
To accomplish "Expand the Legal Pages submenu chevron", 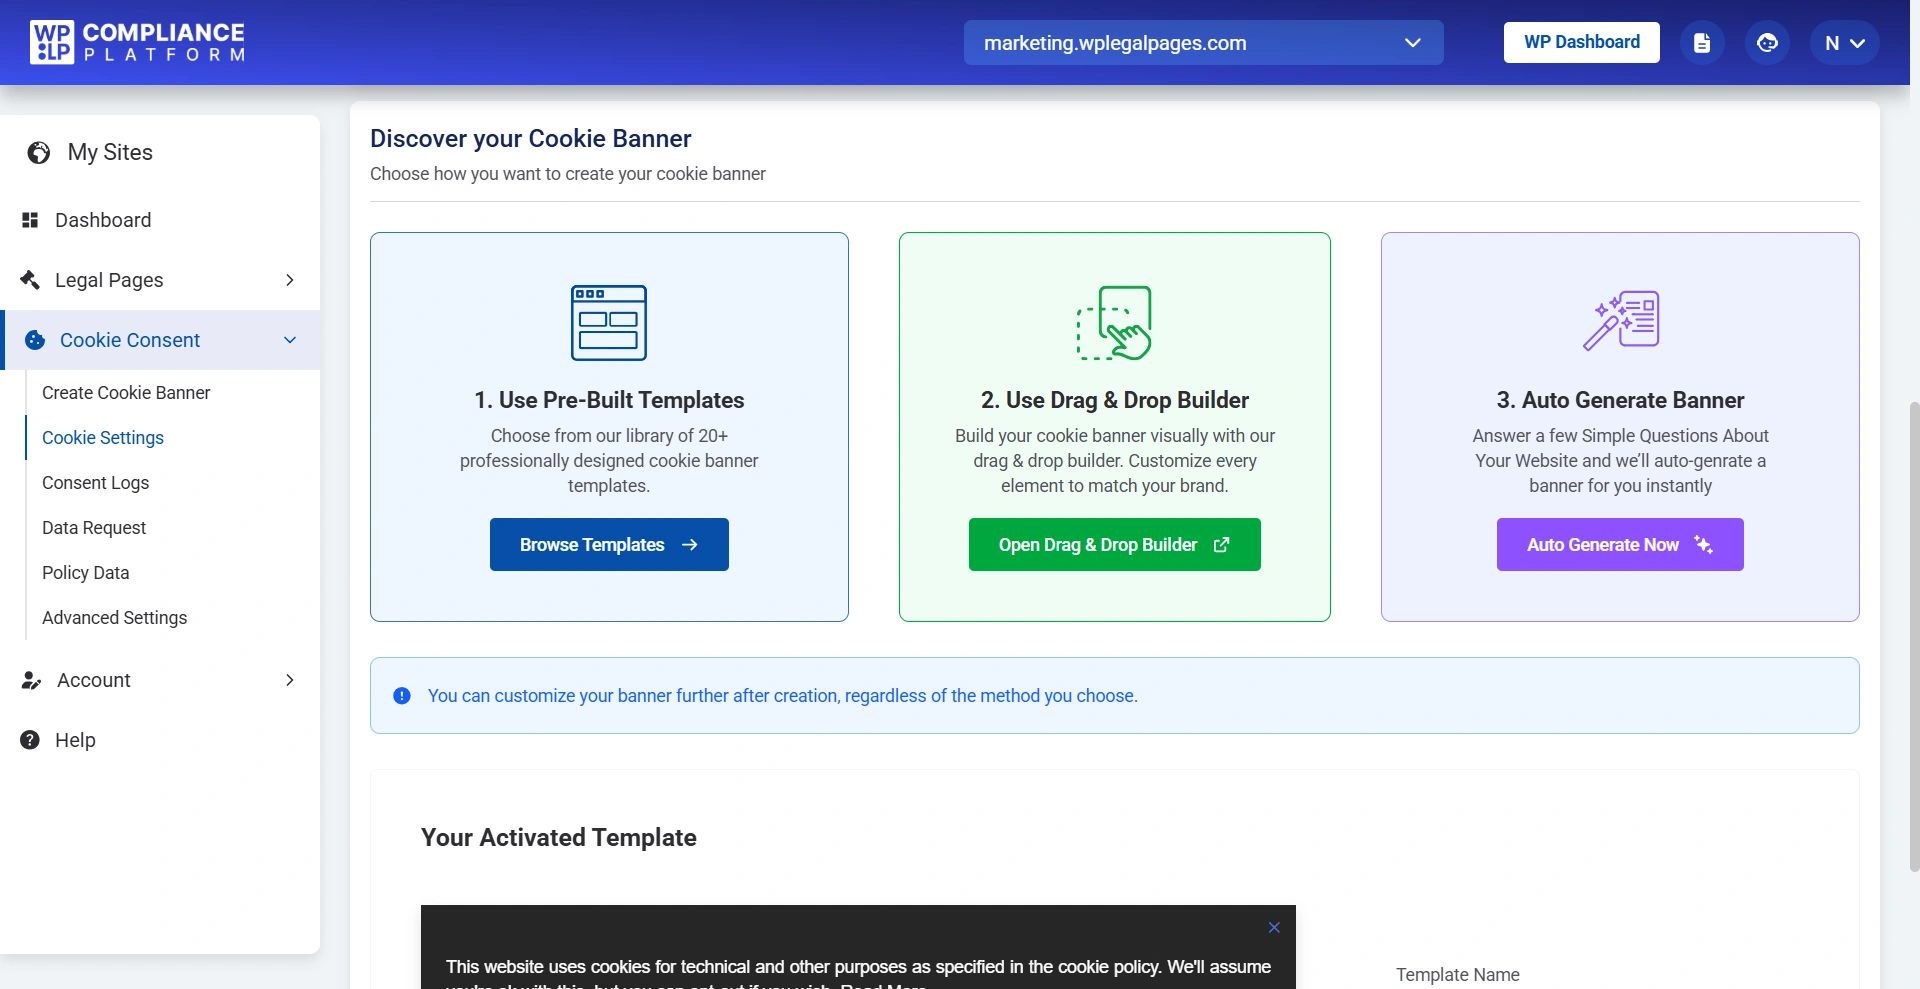I will coord(290,280).
